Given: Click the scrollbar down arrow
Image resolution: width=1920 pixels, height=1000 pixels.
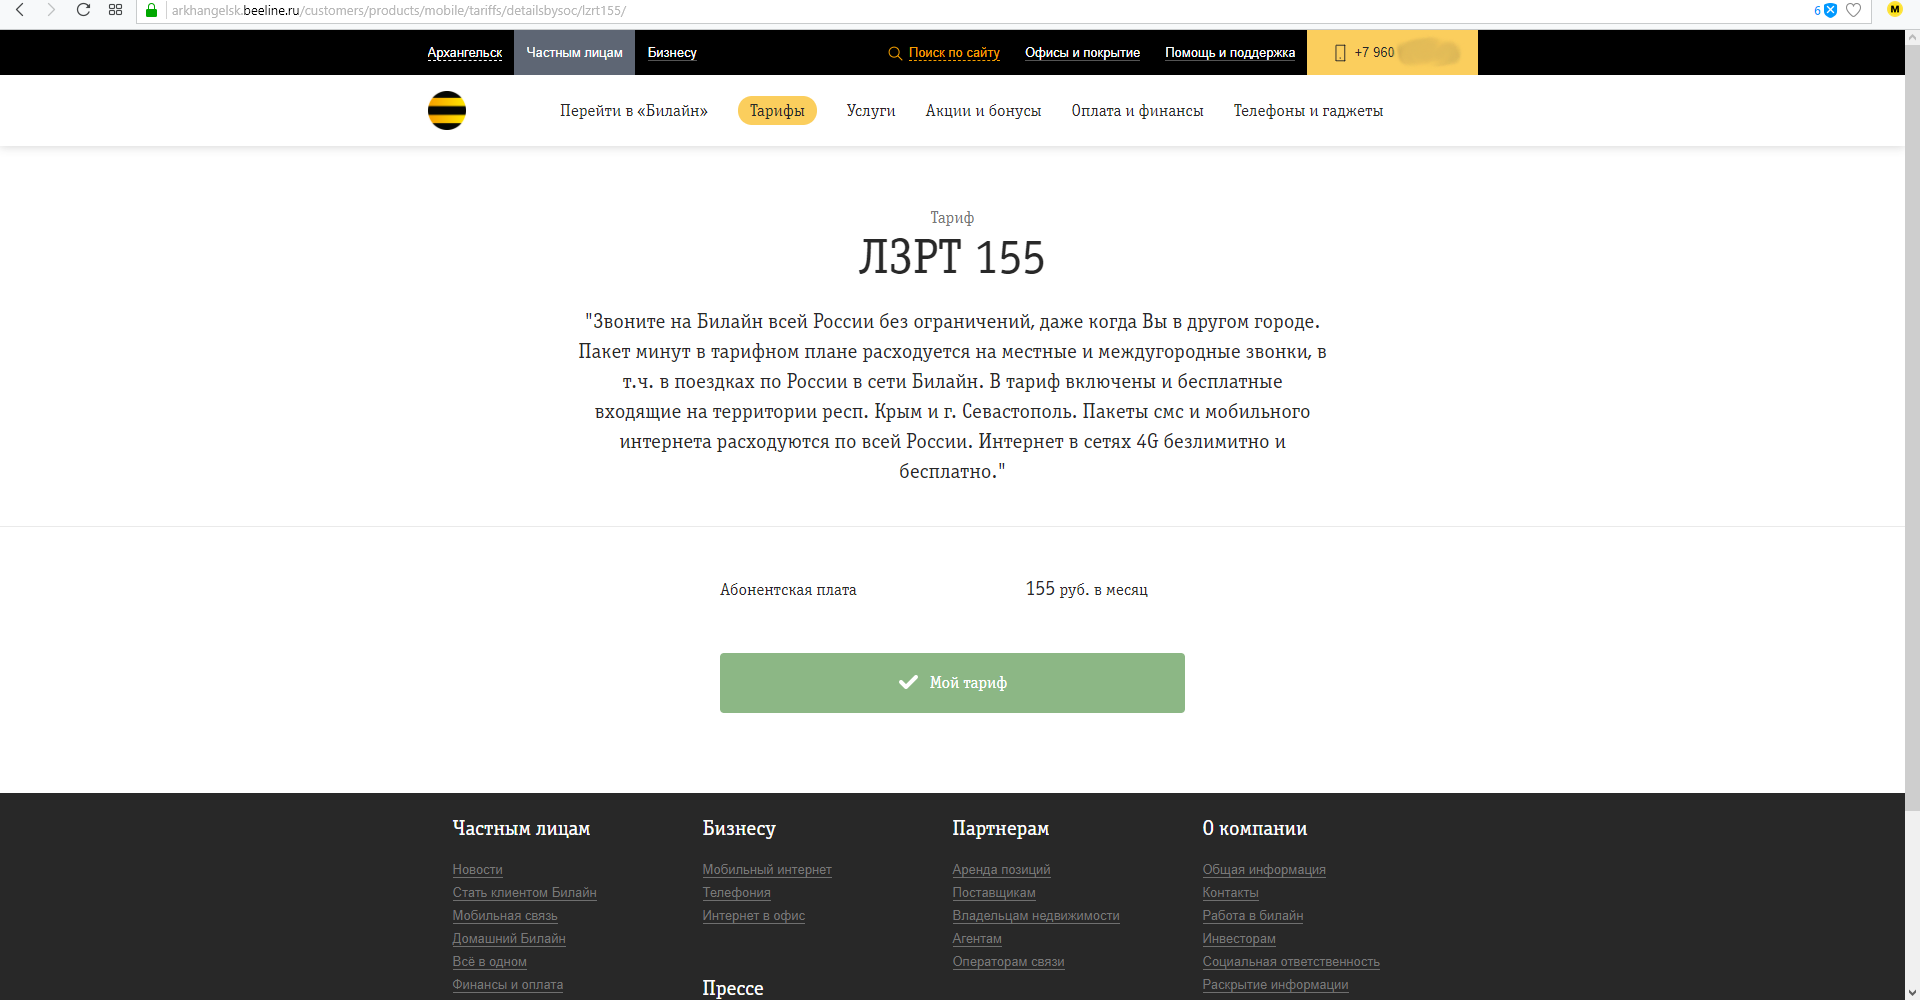Looking at the screenshot, I should 1912,992.
